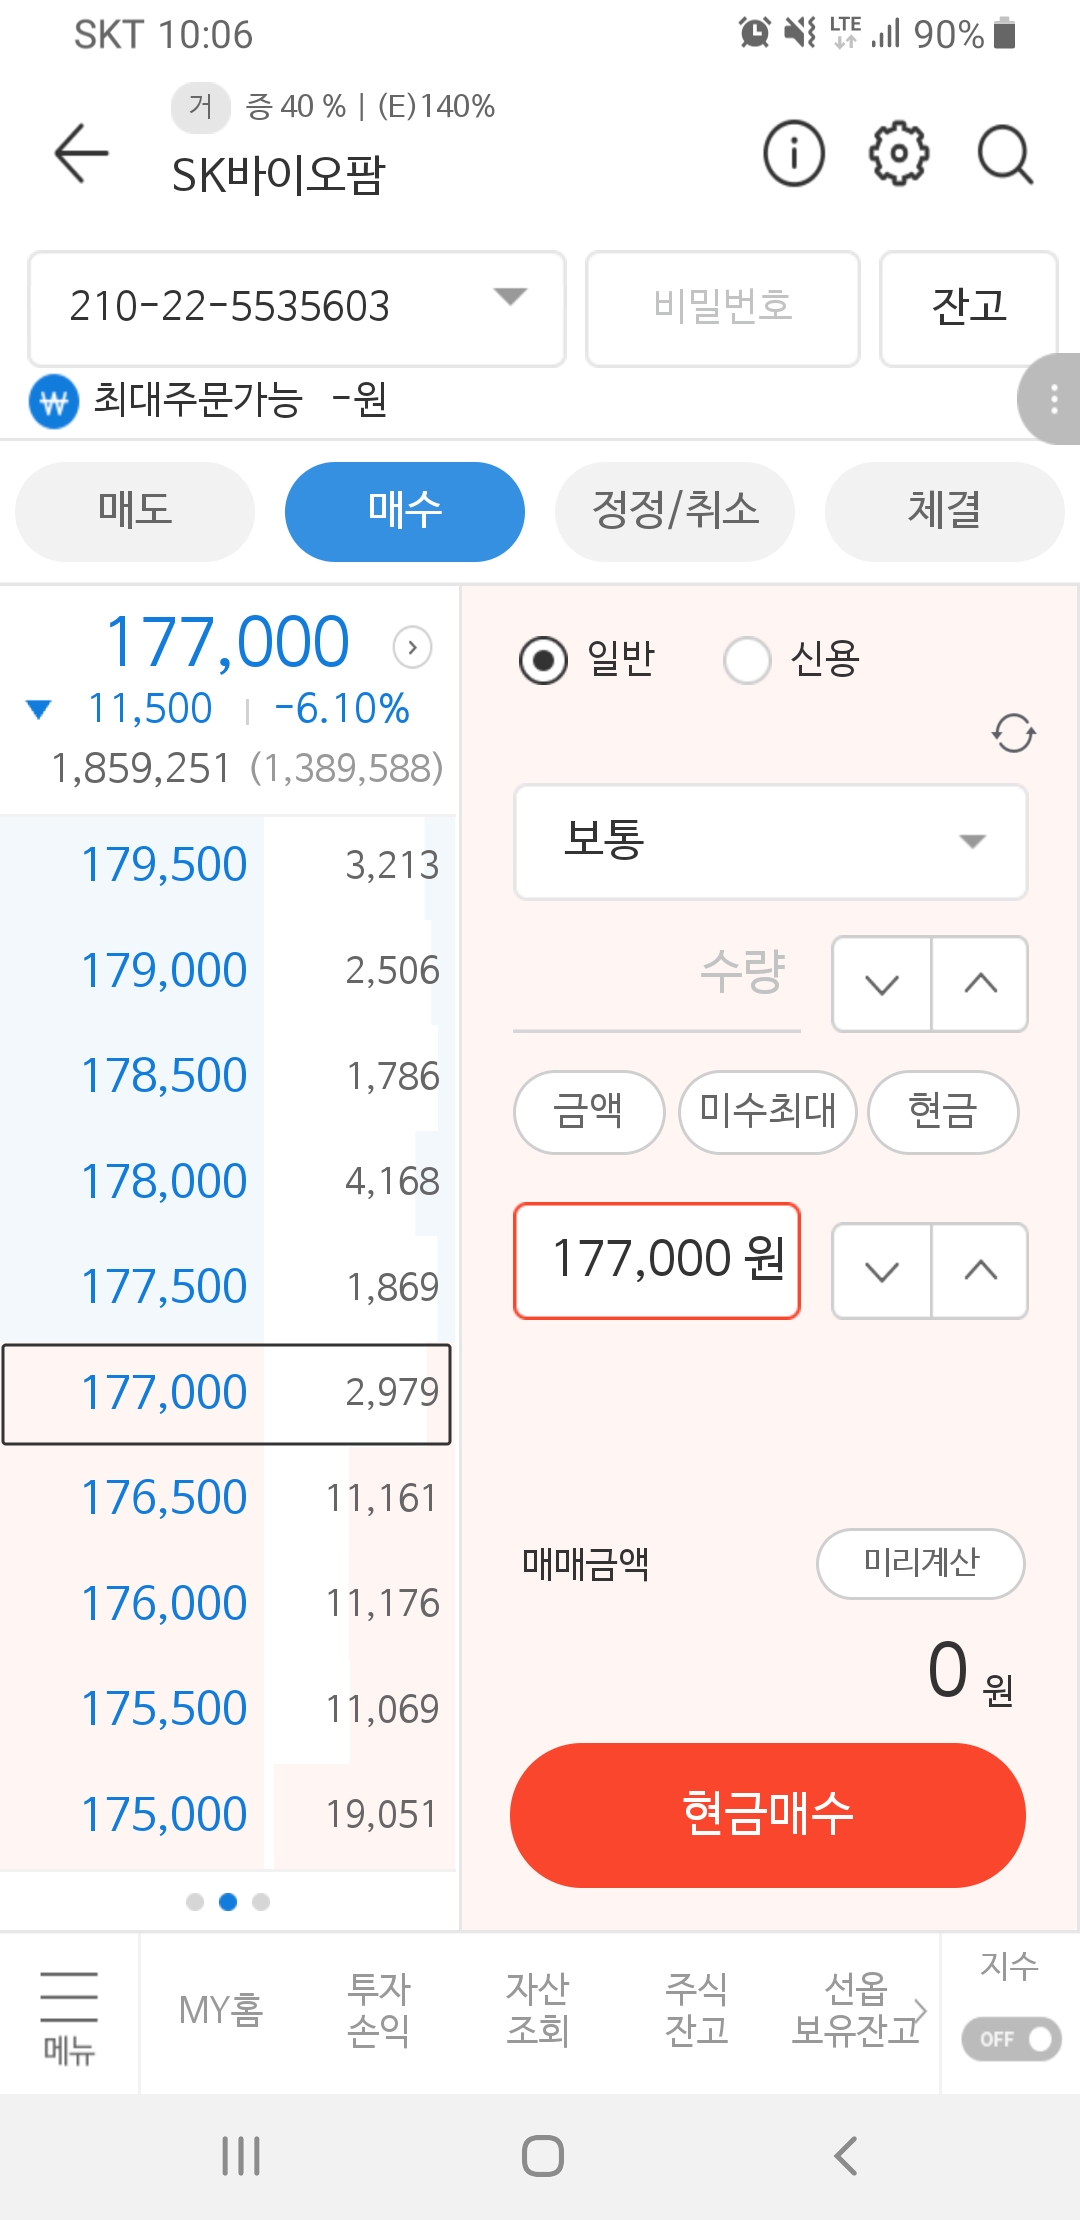The height and width of the screenshot is (2220, 1080).
Task: Tap the 미리계산 button
Action: [x=921, y=1564]
